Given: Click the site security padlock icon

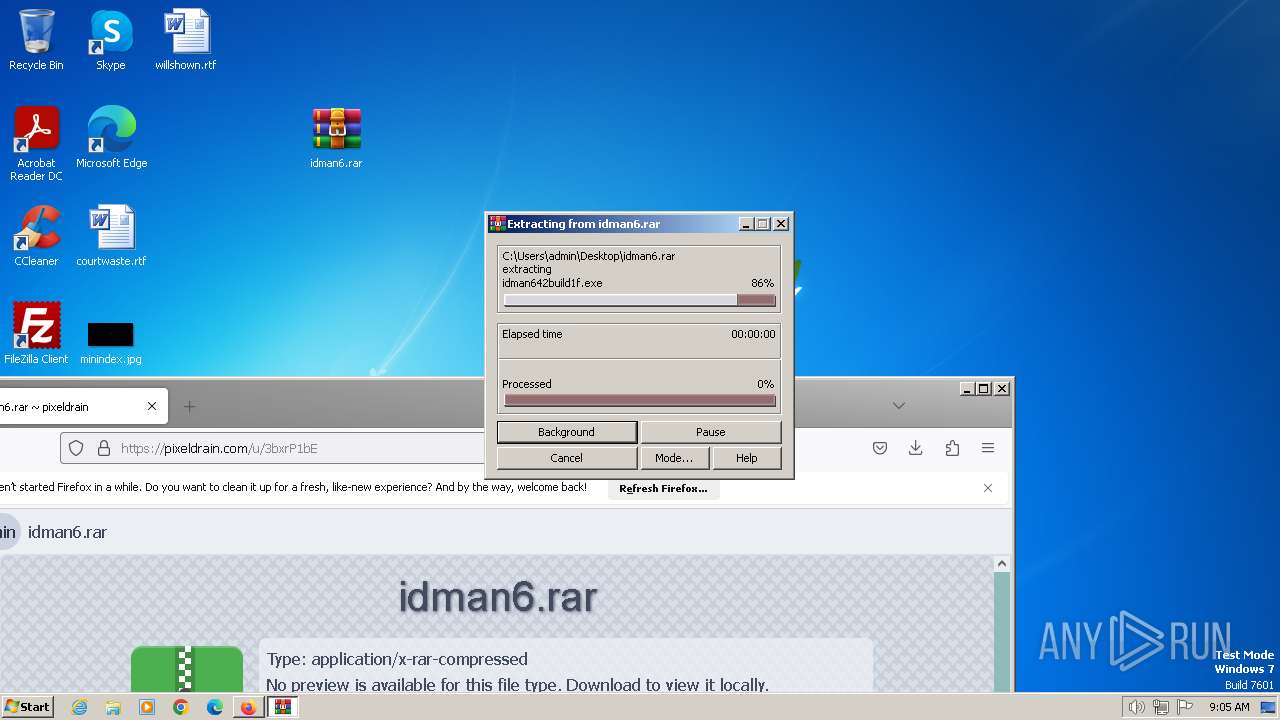Looking at the screenshot, I should (103, 448).
